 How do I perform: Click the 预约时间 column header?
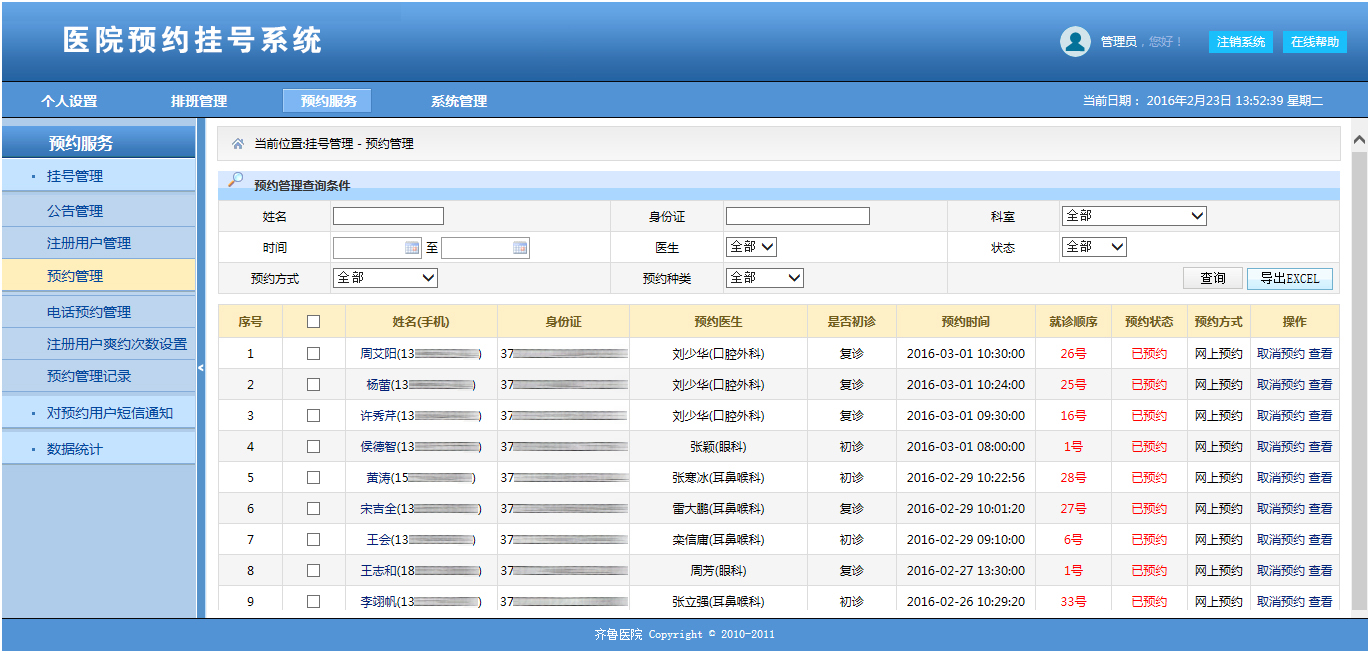point(966,322)
